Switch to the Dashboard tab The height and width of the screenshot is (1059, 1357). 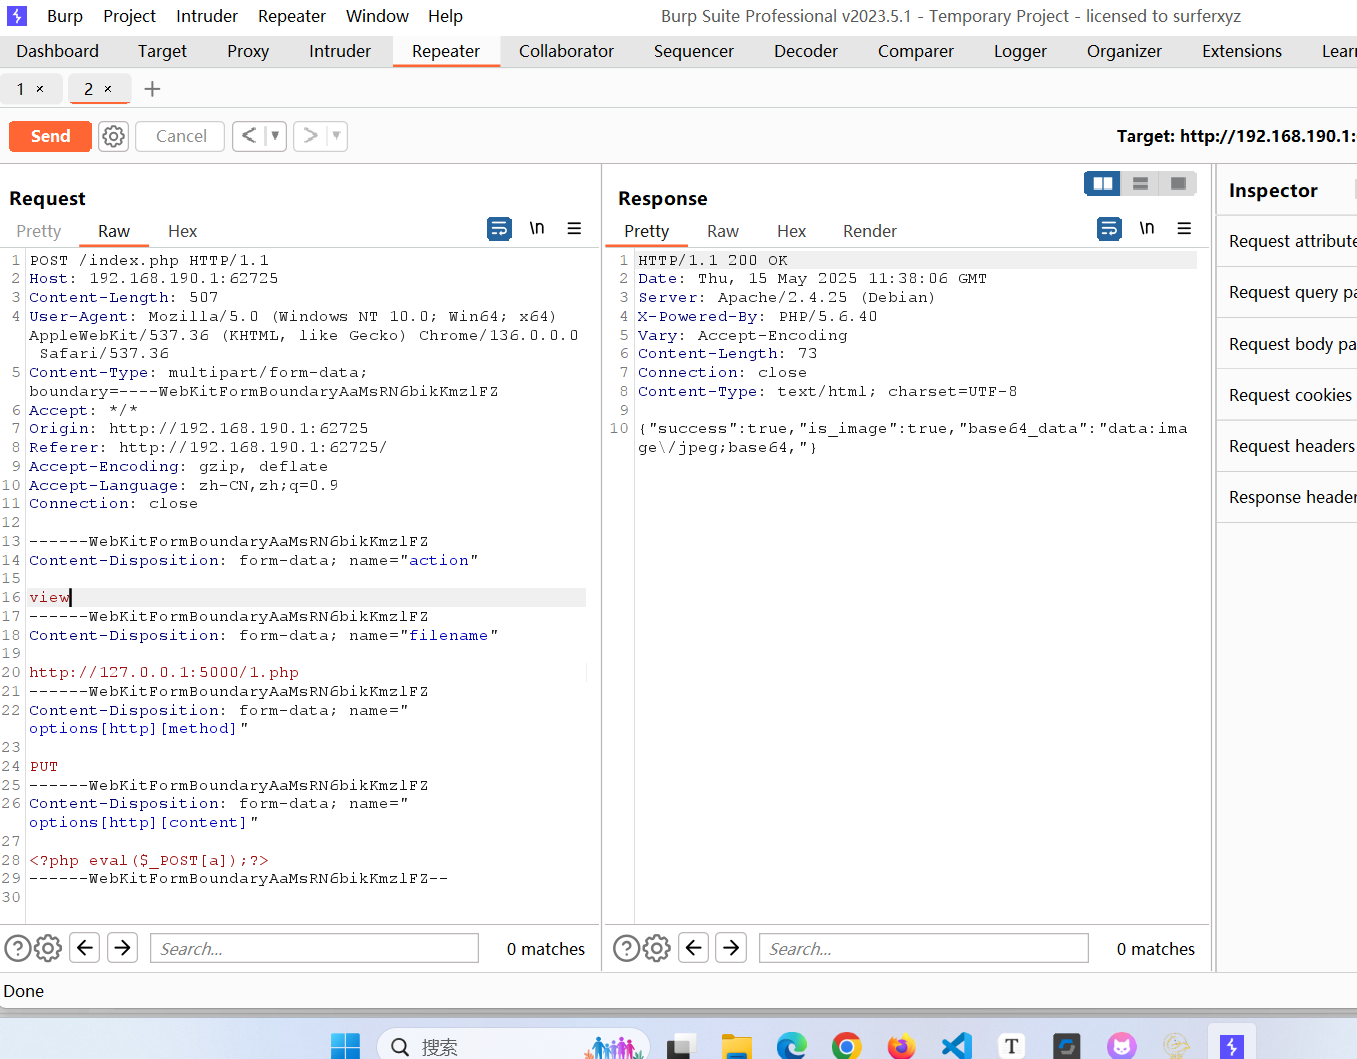click(x=58, y=51)
